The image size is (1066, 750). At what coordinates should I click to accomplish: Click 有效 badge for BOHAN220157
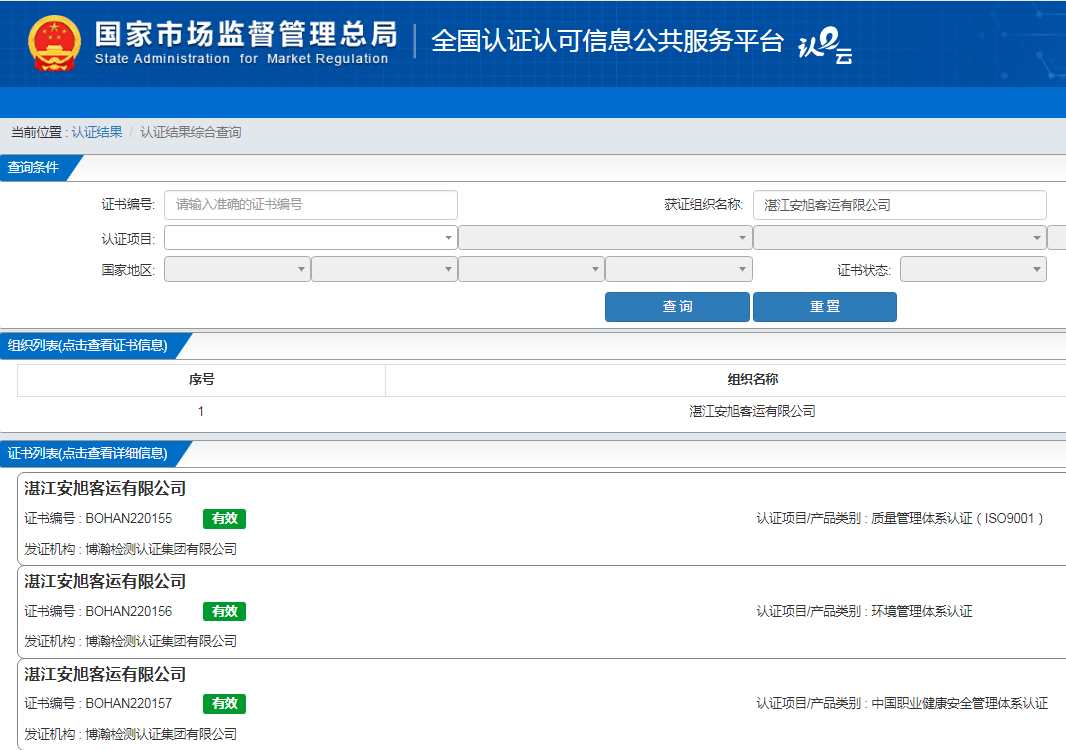(x=224, y=704)
